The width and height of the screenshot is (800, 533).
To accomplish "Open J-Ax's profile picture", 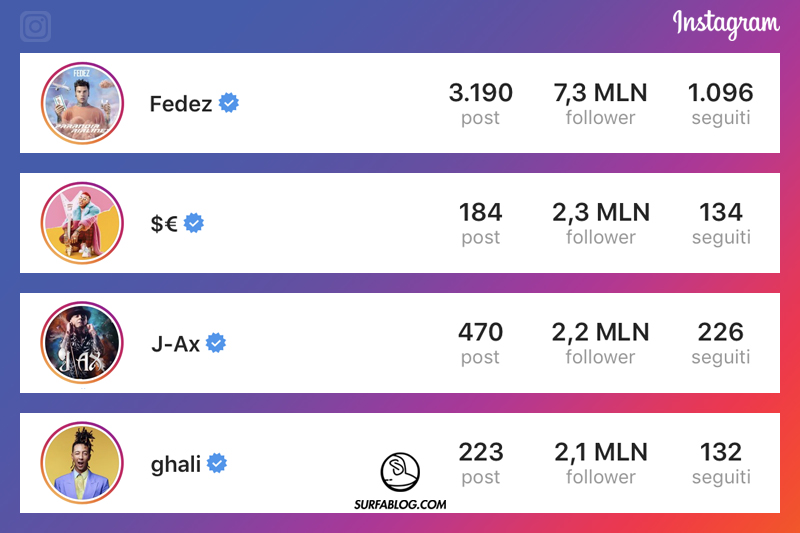I will [x=81, y=343].
